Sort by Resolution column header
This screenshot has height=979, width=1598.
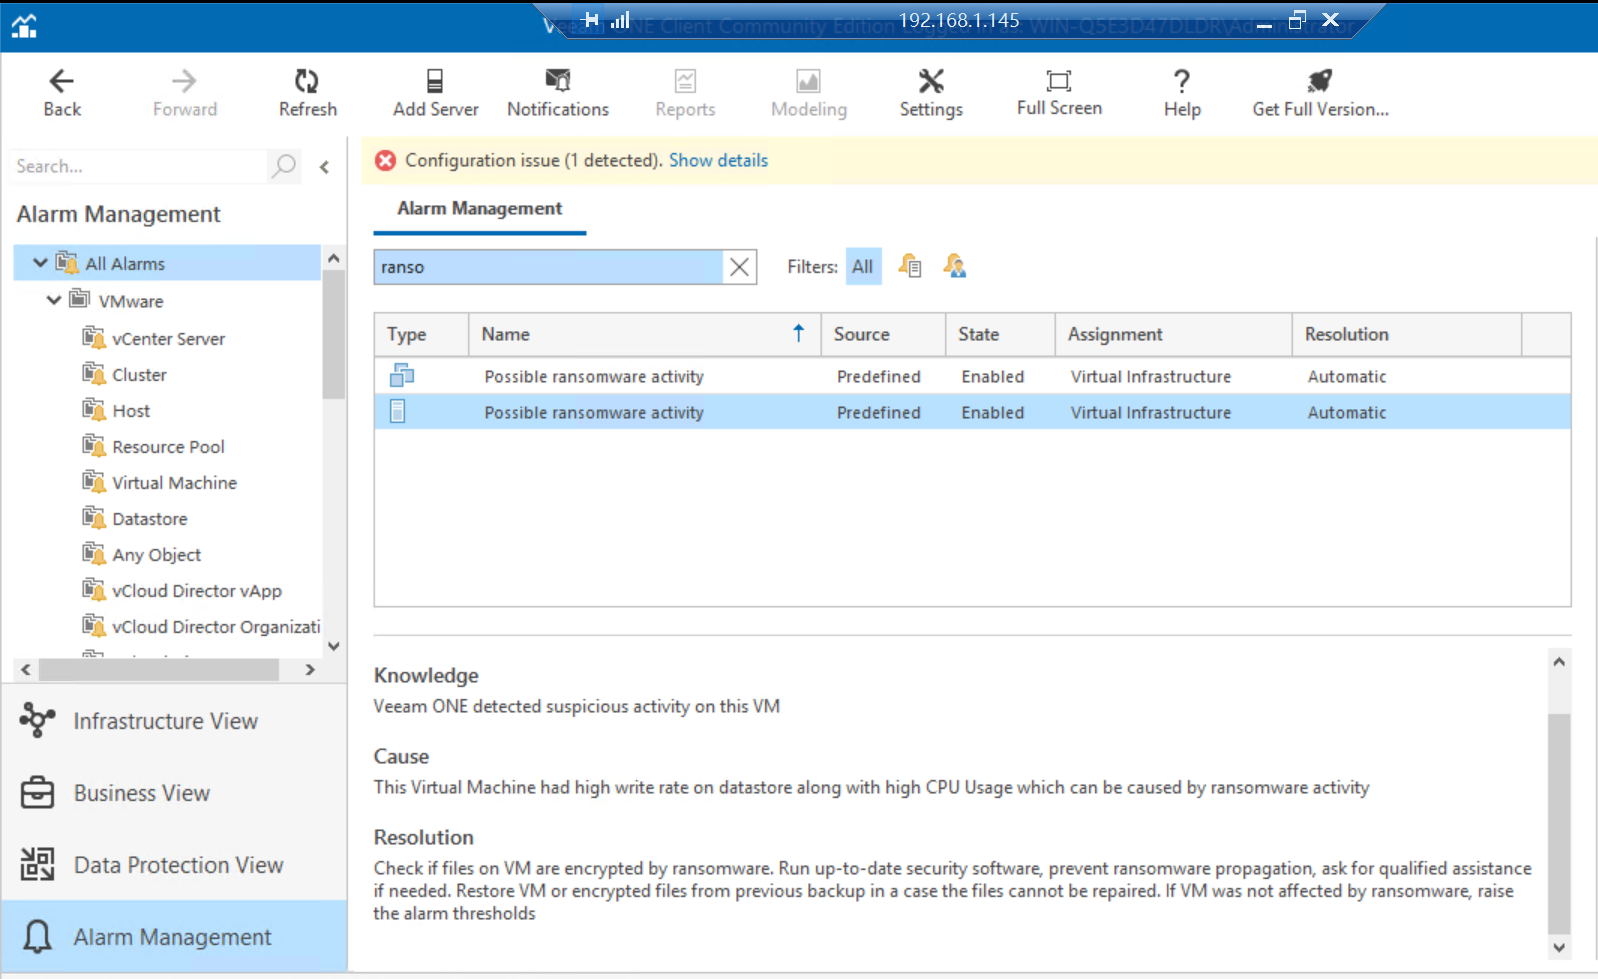click(1406, 334)
